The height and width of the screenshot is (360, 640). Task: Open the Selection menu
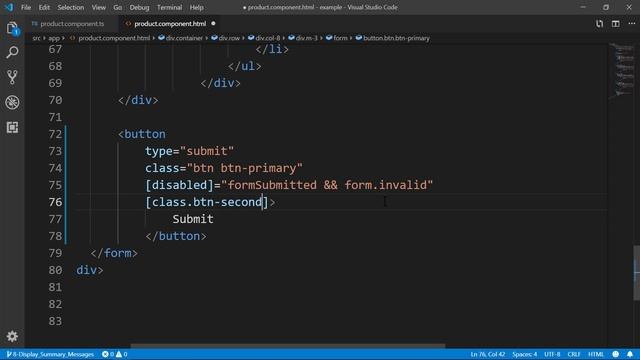click(x=71, y=7)
